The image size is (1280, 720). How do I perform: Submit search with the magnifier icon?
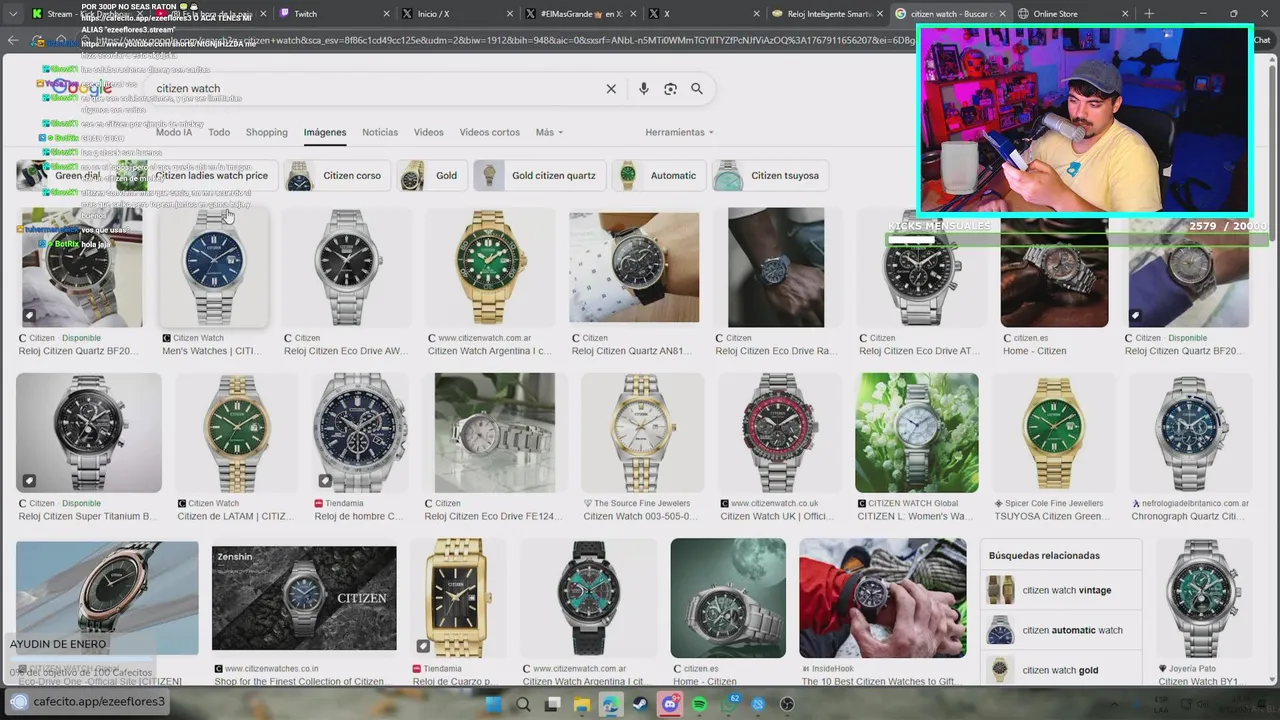(x=697, y=89)
